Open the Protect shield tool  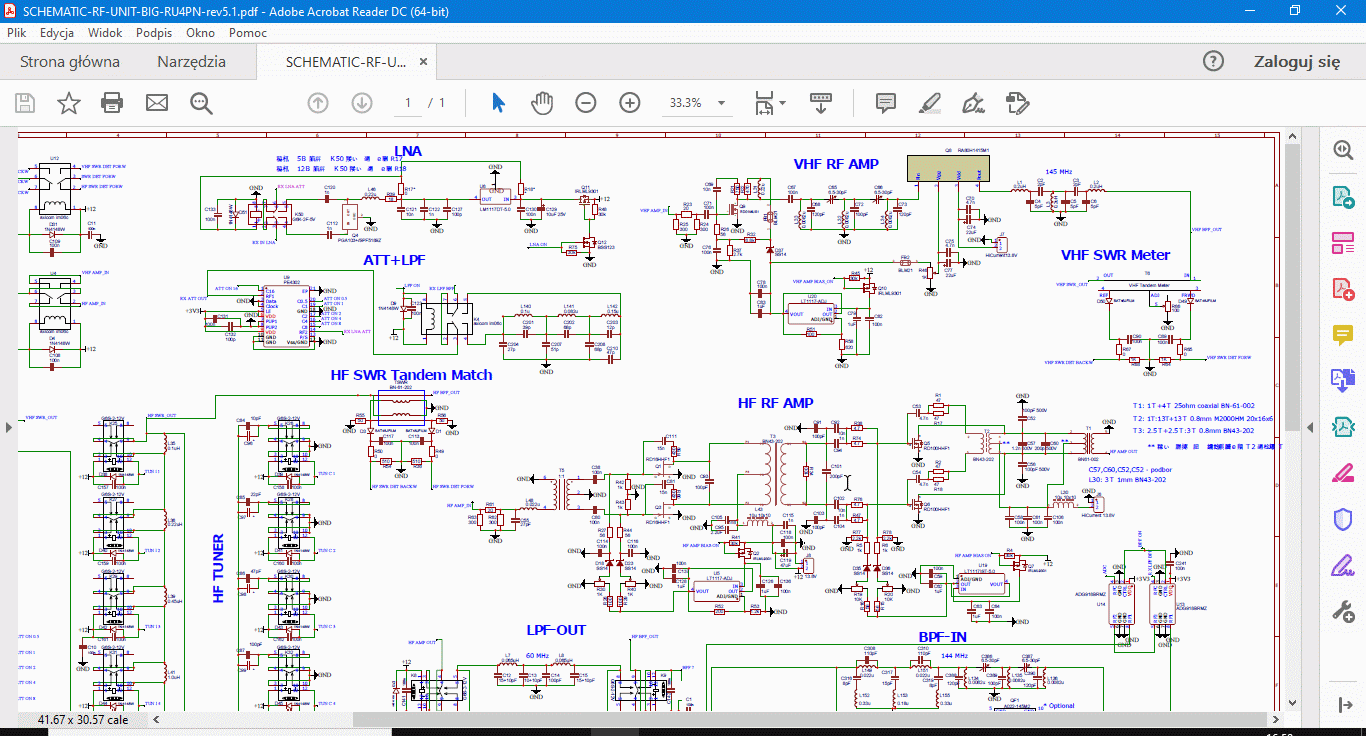[x=1342, y=519]
